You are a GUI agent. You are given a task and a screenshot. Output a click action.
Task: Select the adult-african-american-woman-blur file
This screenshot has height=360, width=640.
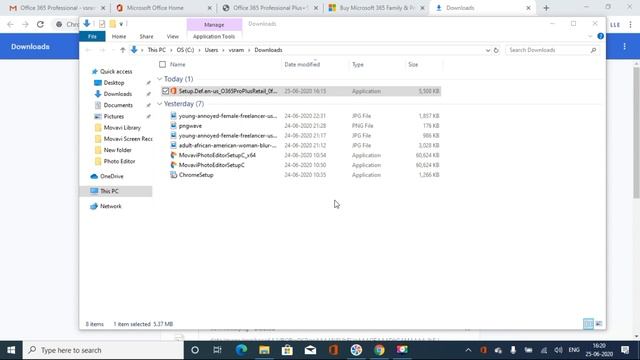tap(228, 145)
